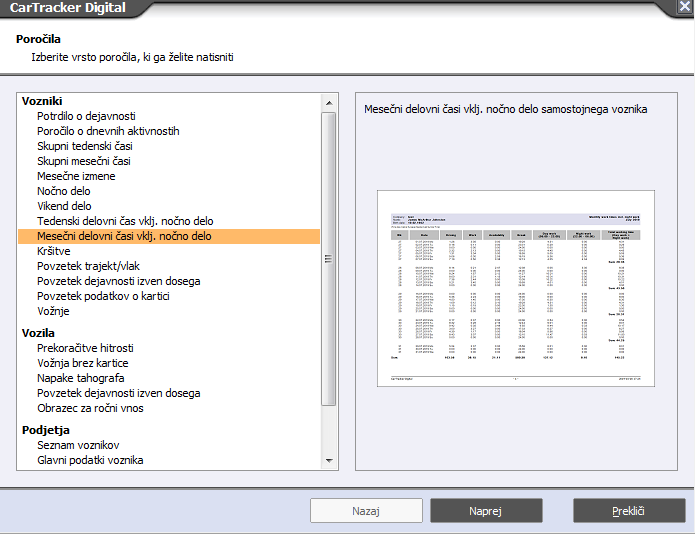Choose Skupni tedenski časi report

coord(85,146)
